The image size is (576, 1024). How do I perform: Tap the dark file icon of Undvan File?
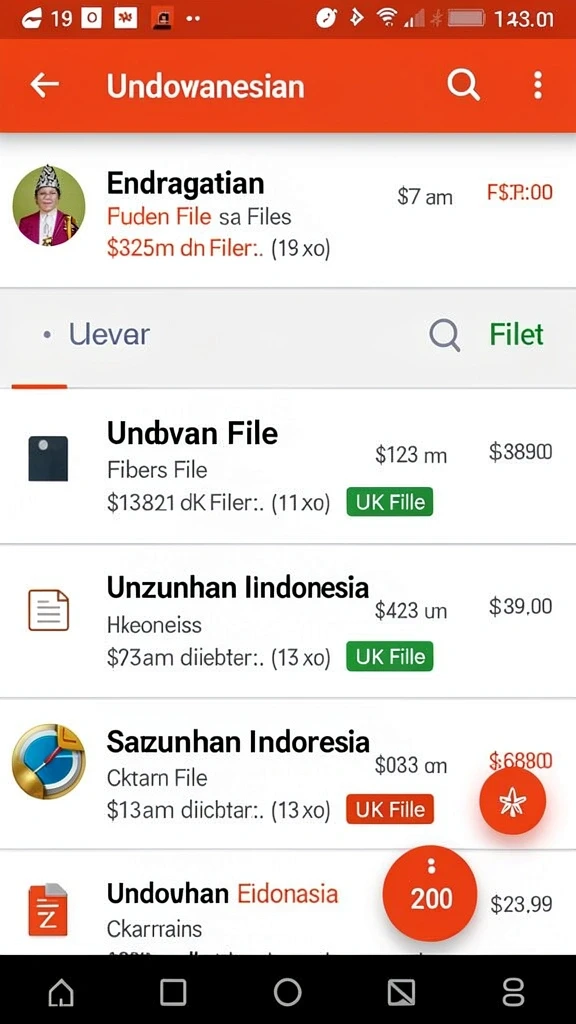pos(48,458)
